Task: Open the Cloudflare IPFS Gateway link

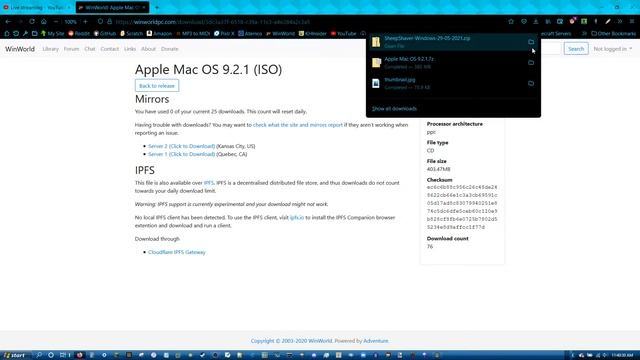Action: [x=177, y=252]
